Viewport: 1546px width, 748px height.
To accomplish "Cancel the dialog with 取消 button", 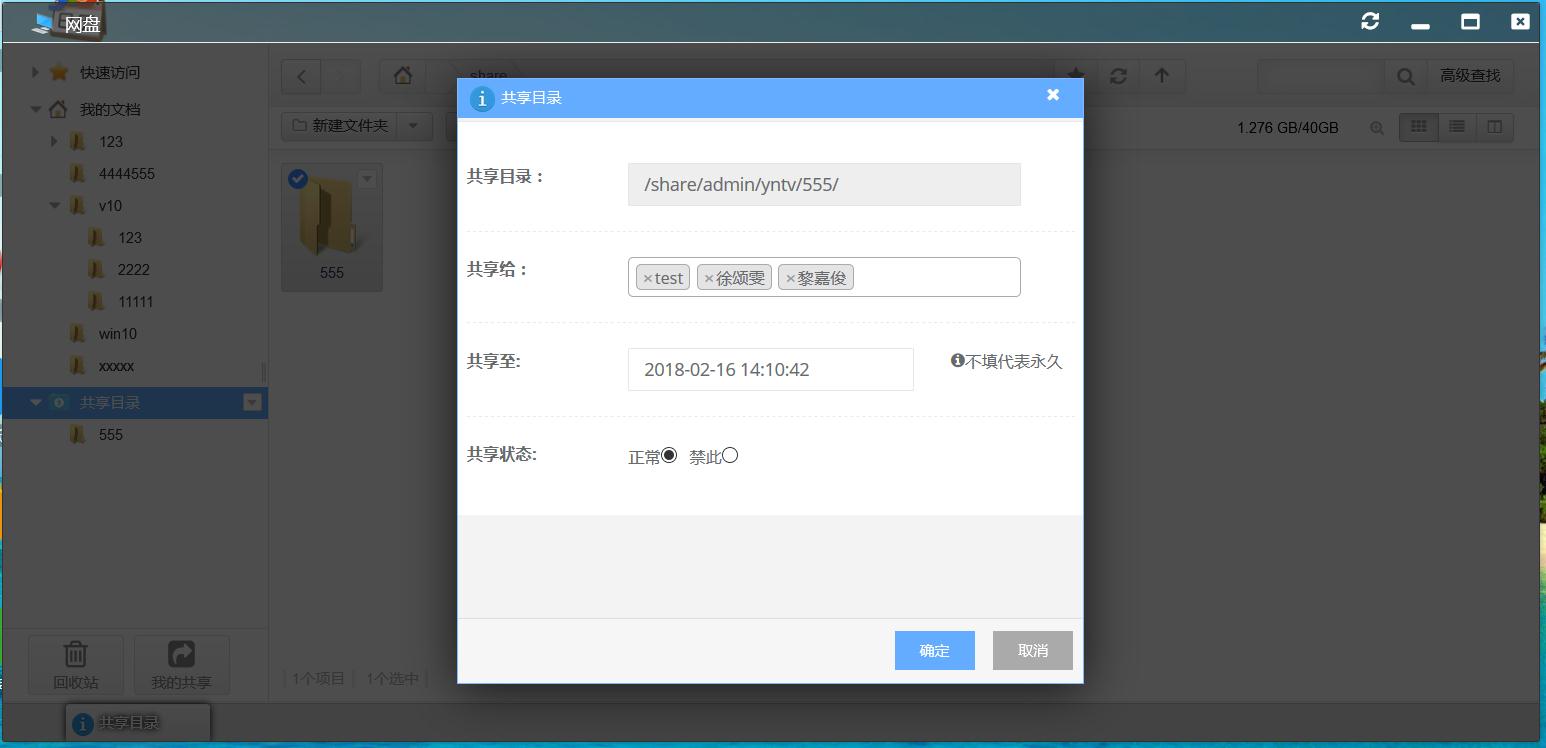I will point(1032,650).
